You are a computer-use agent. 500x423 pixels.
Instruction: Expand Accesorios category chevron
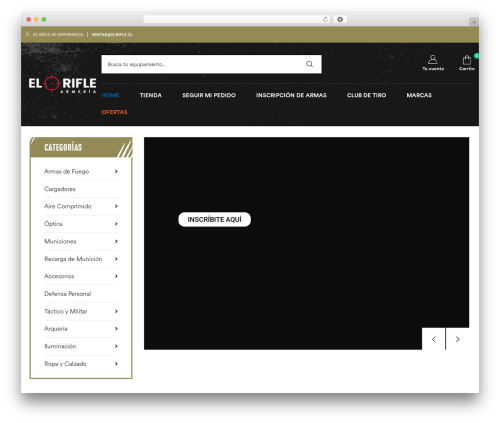point(116,276)
